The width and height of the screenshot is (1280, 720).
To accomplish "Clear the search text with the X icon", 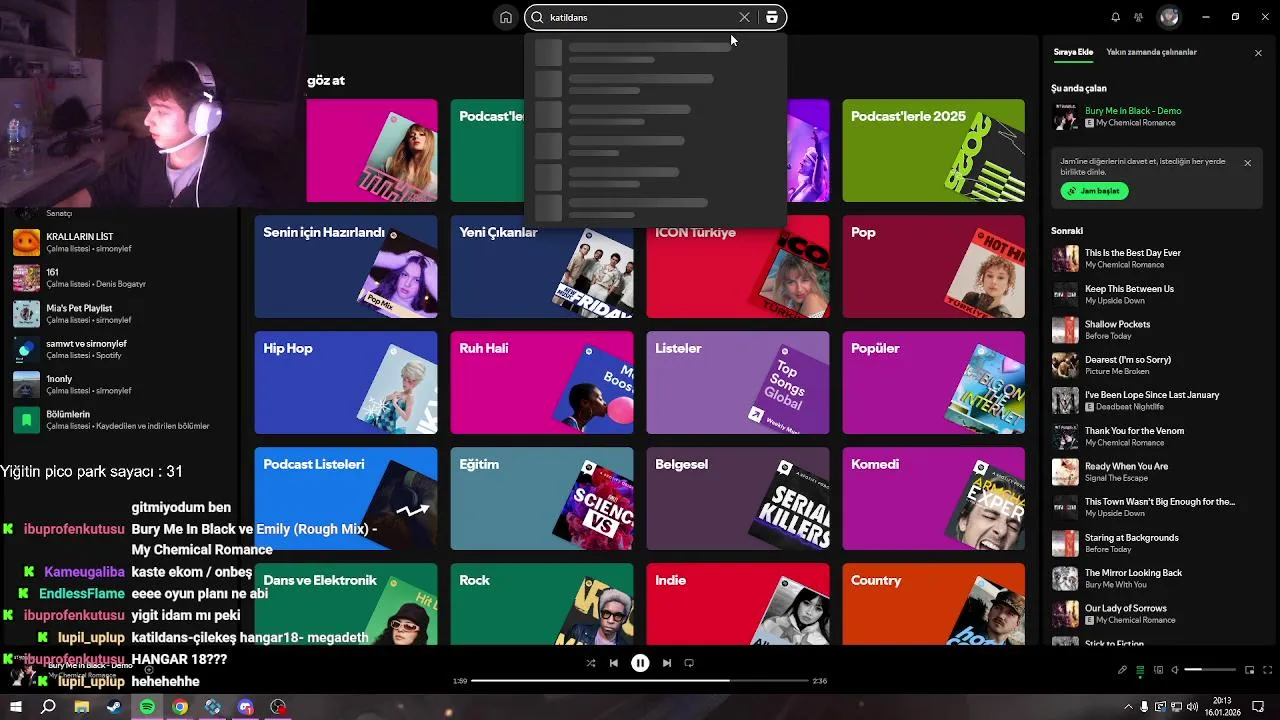I will point(744,17).
